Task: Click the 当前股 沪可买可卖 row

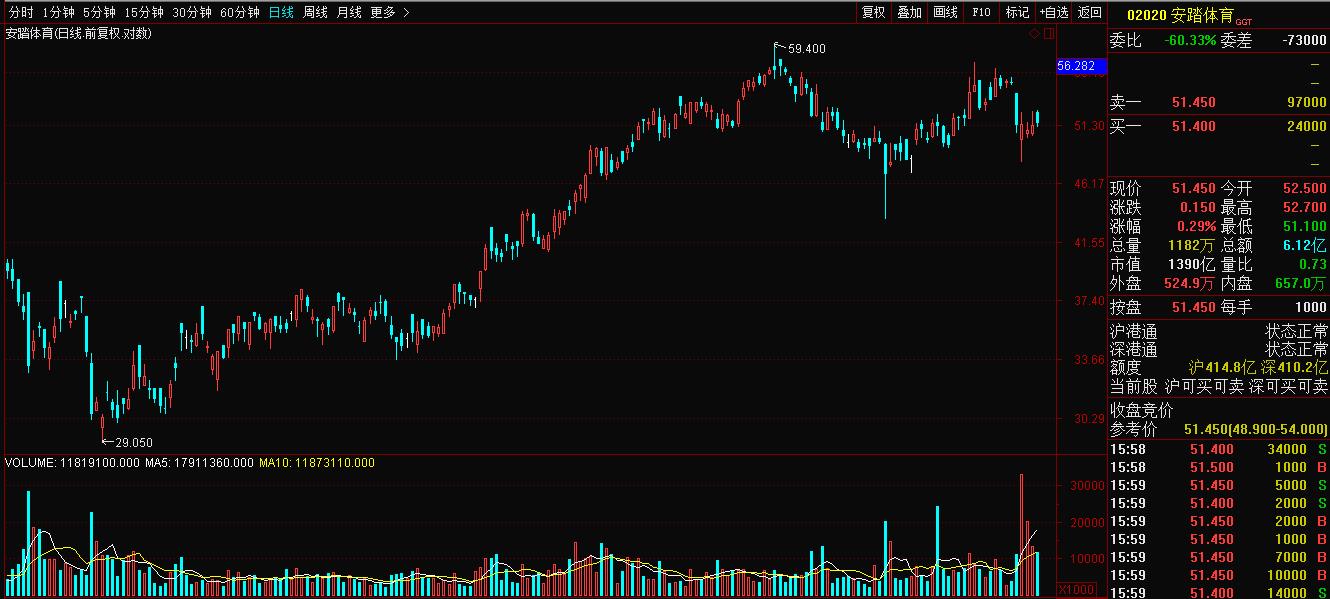Action: [x=1219, y=386]
